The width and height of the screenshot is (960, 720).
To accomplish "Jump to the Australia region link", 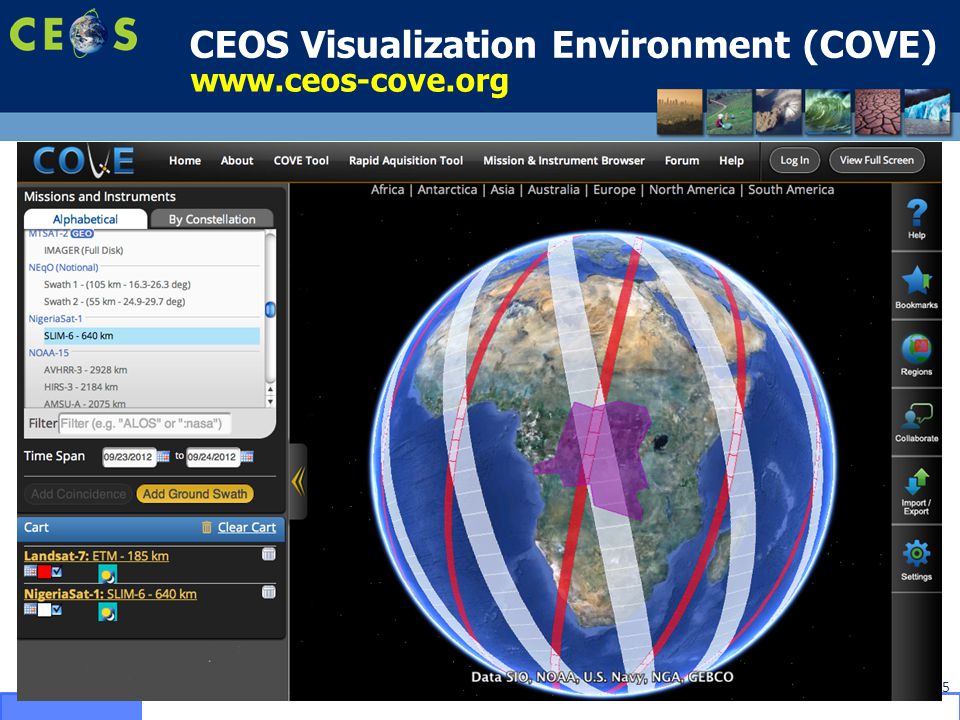I will click(553, 190).
